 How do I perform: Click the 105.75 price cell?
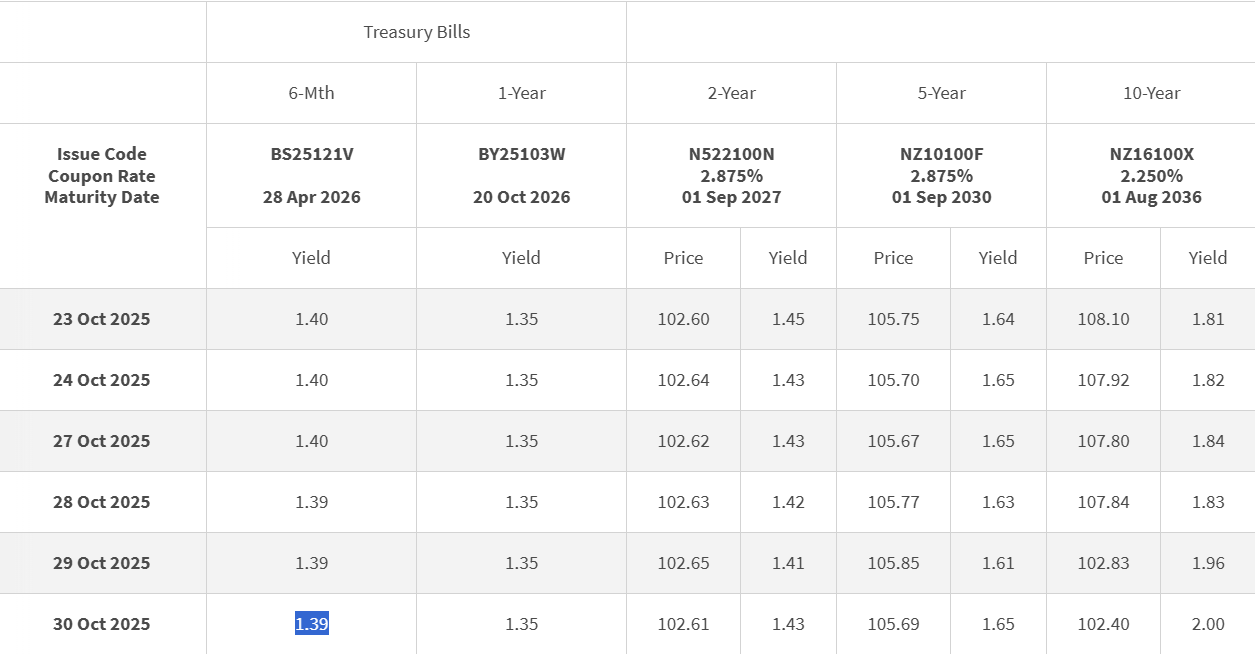pyautogui.click(x=892, y=318)
